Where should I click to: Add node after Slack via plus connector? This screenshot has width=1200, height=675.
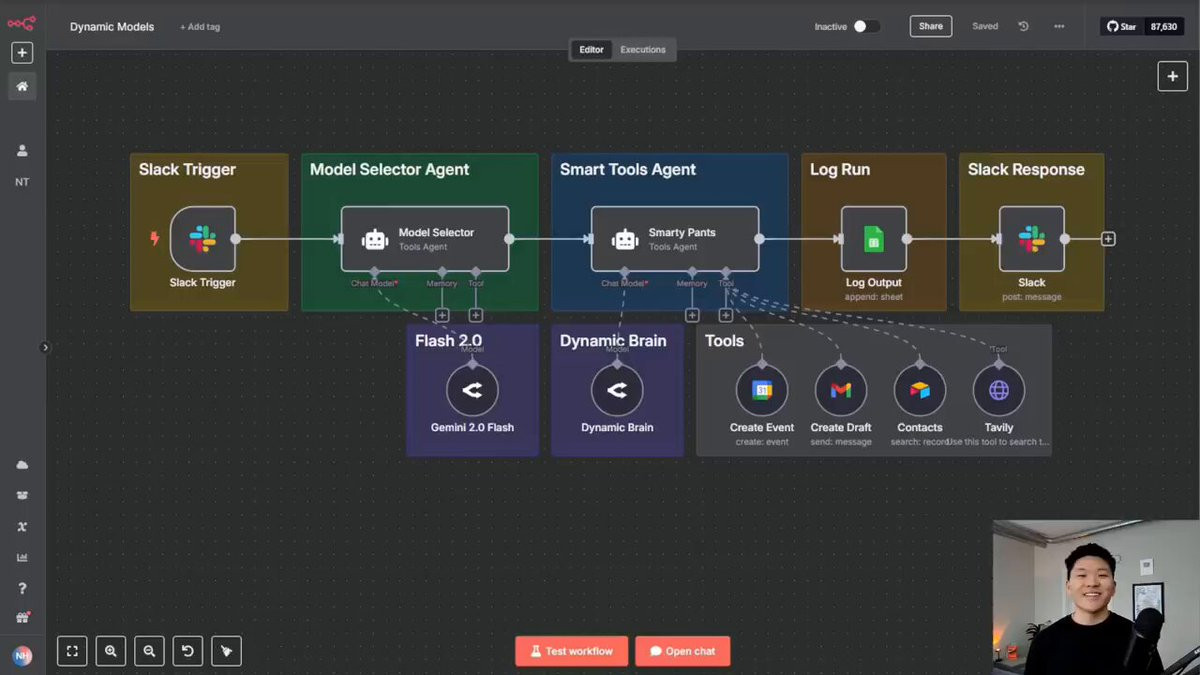(x=1108, y=239)
